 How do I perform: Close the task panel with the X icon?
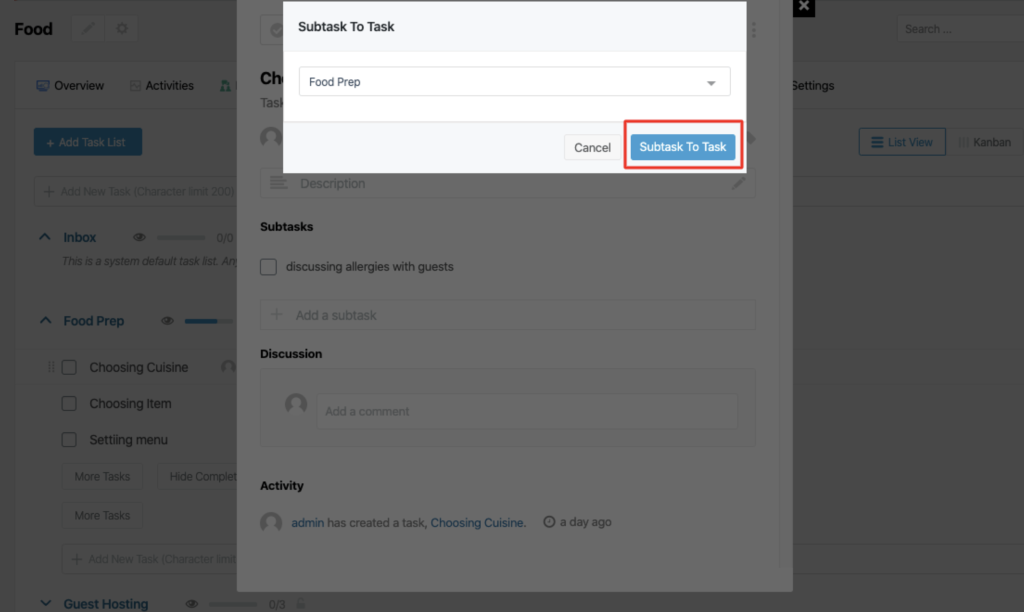[x=804, y=7]
